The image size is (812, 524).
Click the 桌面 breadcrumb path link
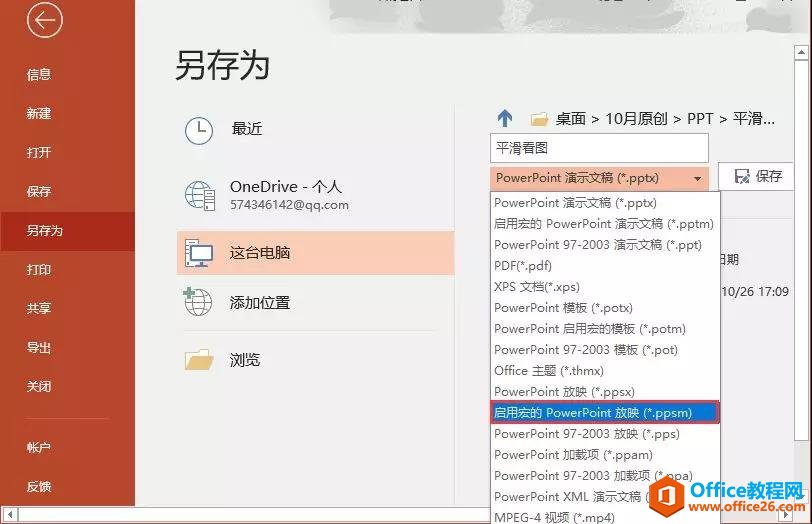[570, 119]
